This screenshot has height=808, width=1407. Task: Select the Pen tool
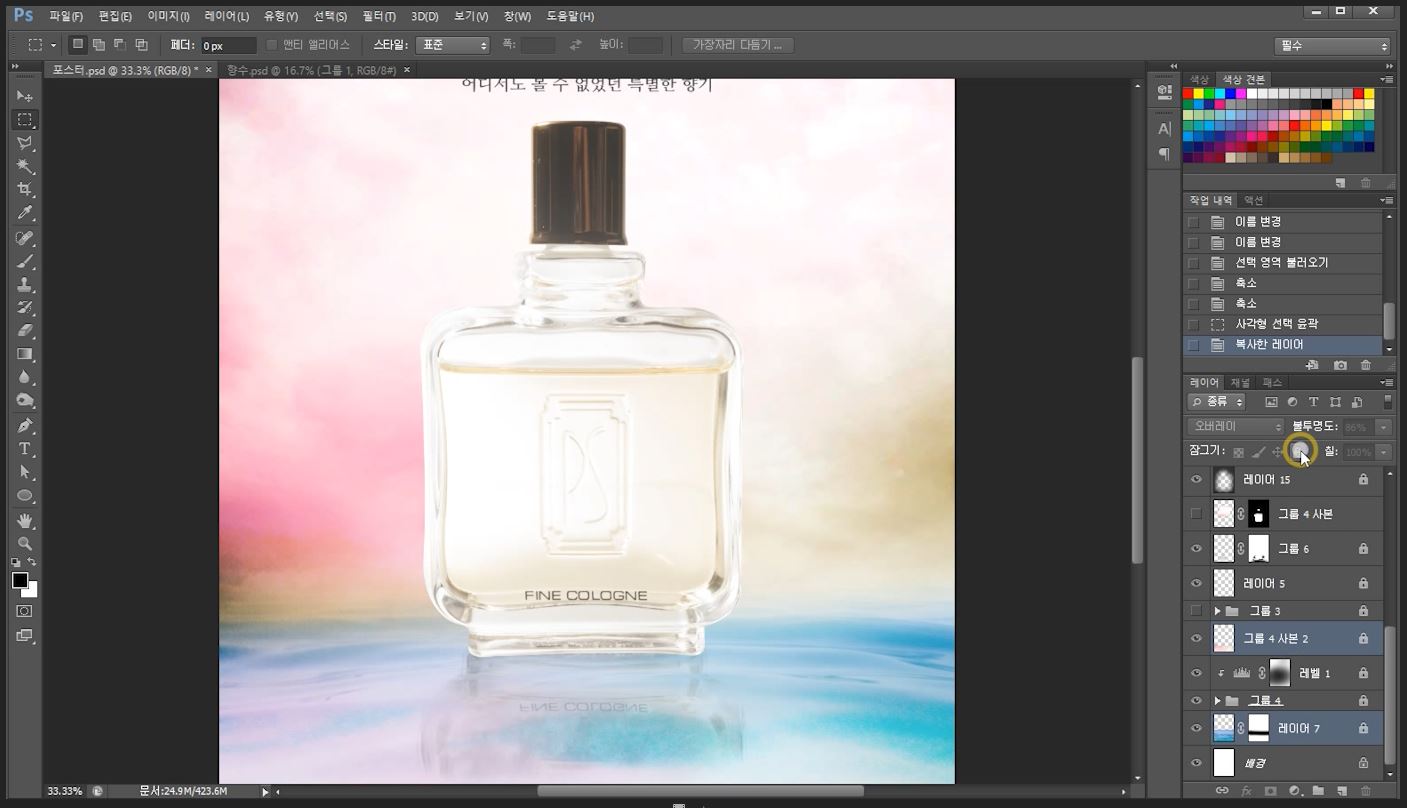25,426
